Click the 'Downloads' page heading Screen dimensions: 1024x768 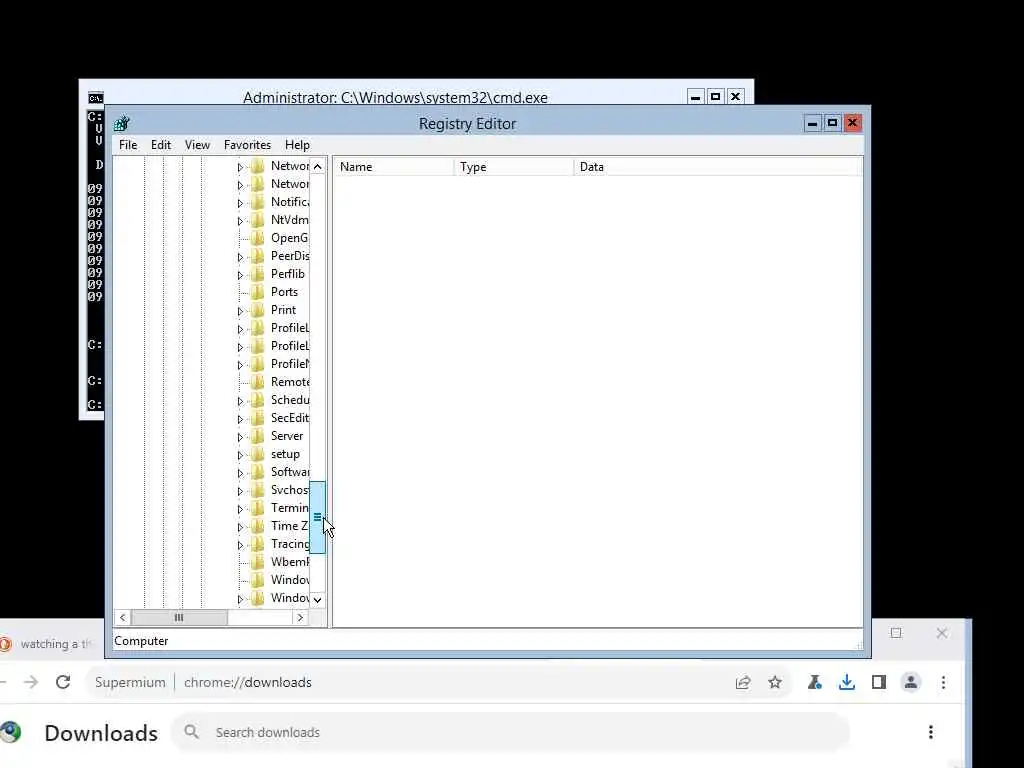pyautogui.click(x=101, y=733)
